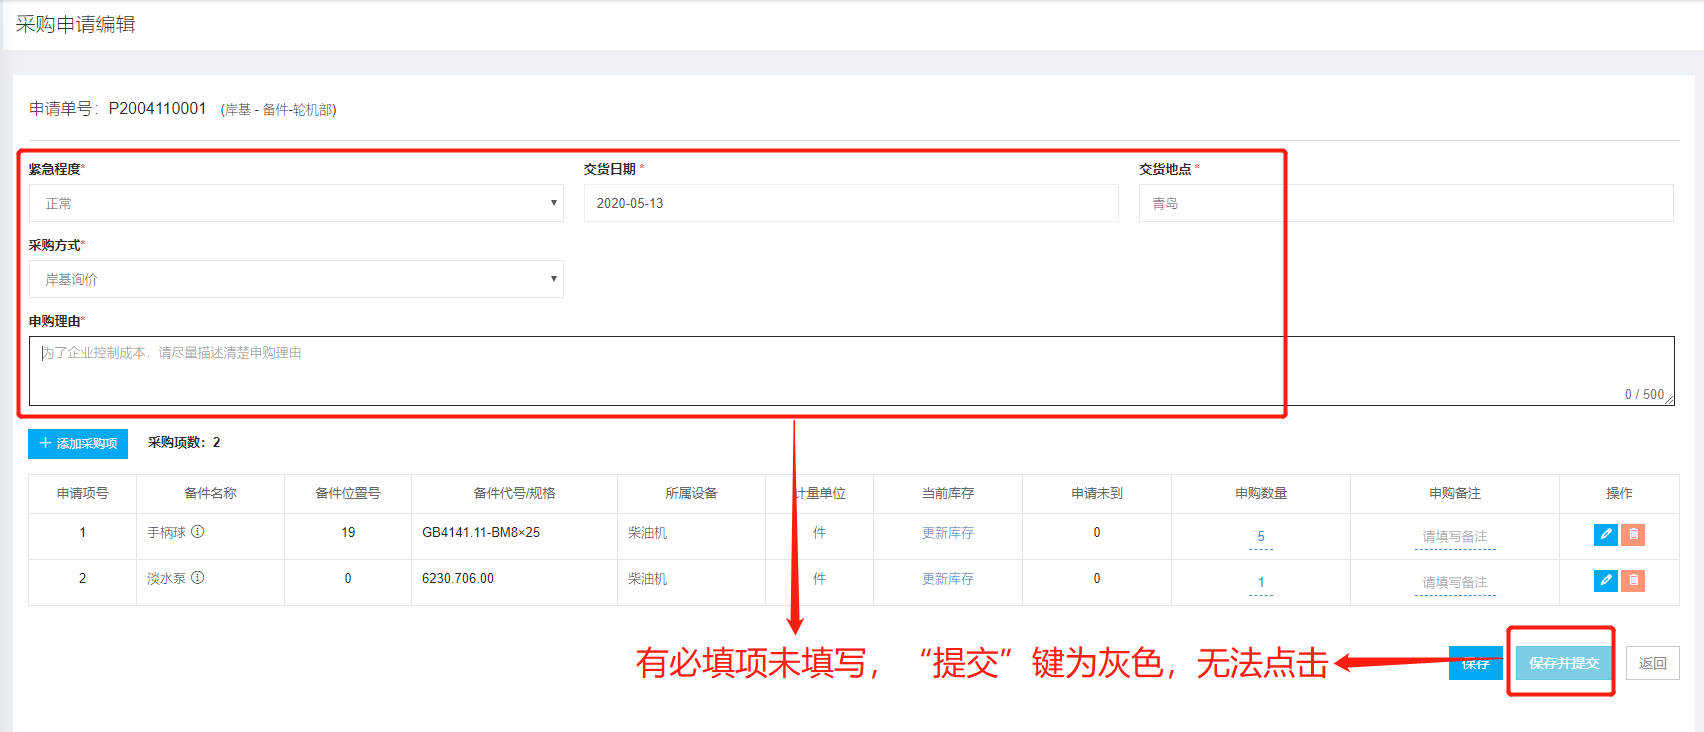Click the 返回 button
The height and width of the screenshot is (732, 1704).
[x=1653, y=663]
